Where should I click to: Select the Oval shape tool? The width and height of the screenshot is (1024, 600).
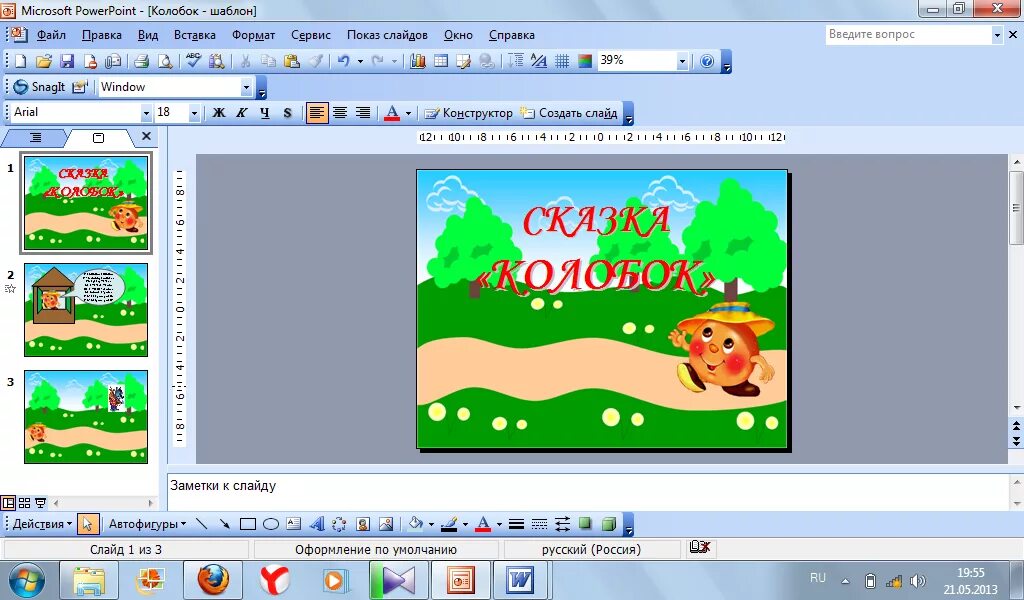(269, 523)
